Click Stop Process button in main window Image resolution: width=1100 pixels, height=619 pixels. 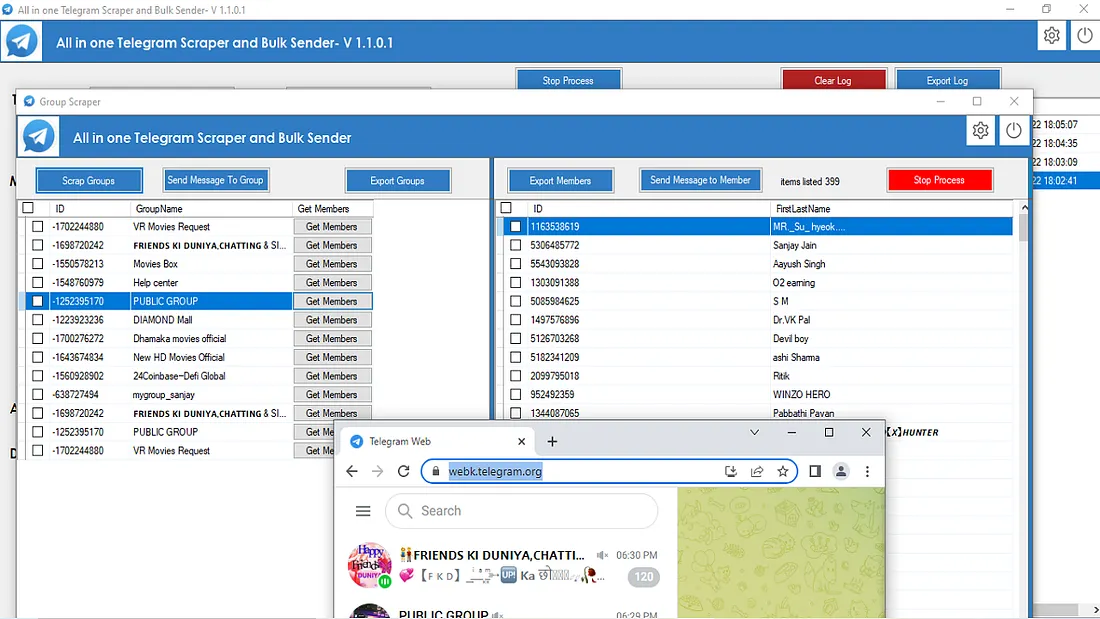point(568,79)
